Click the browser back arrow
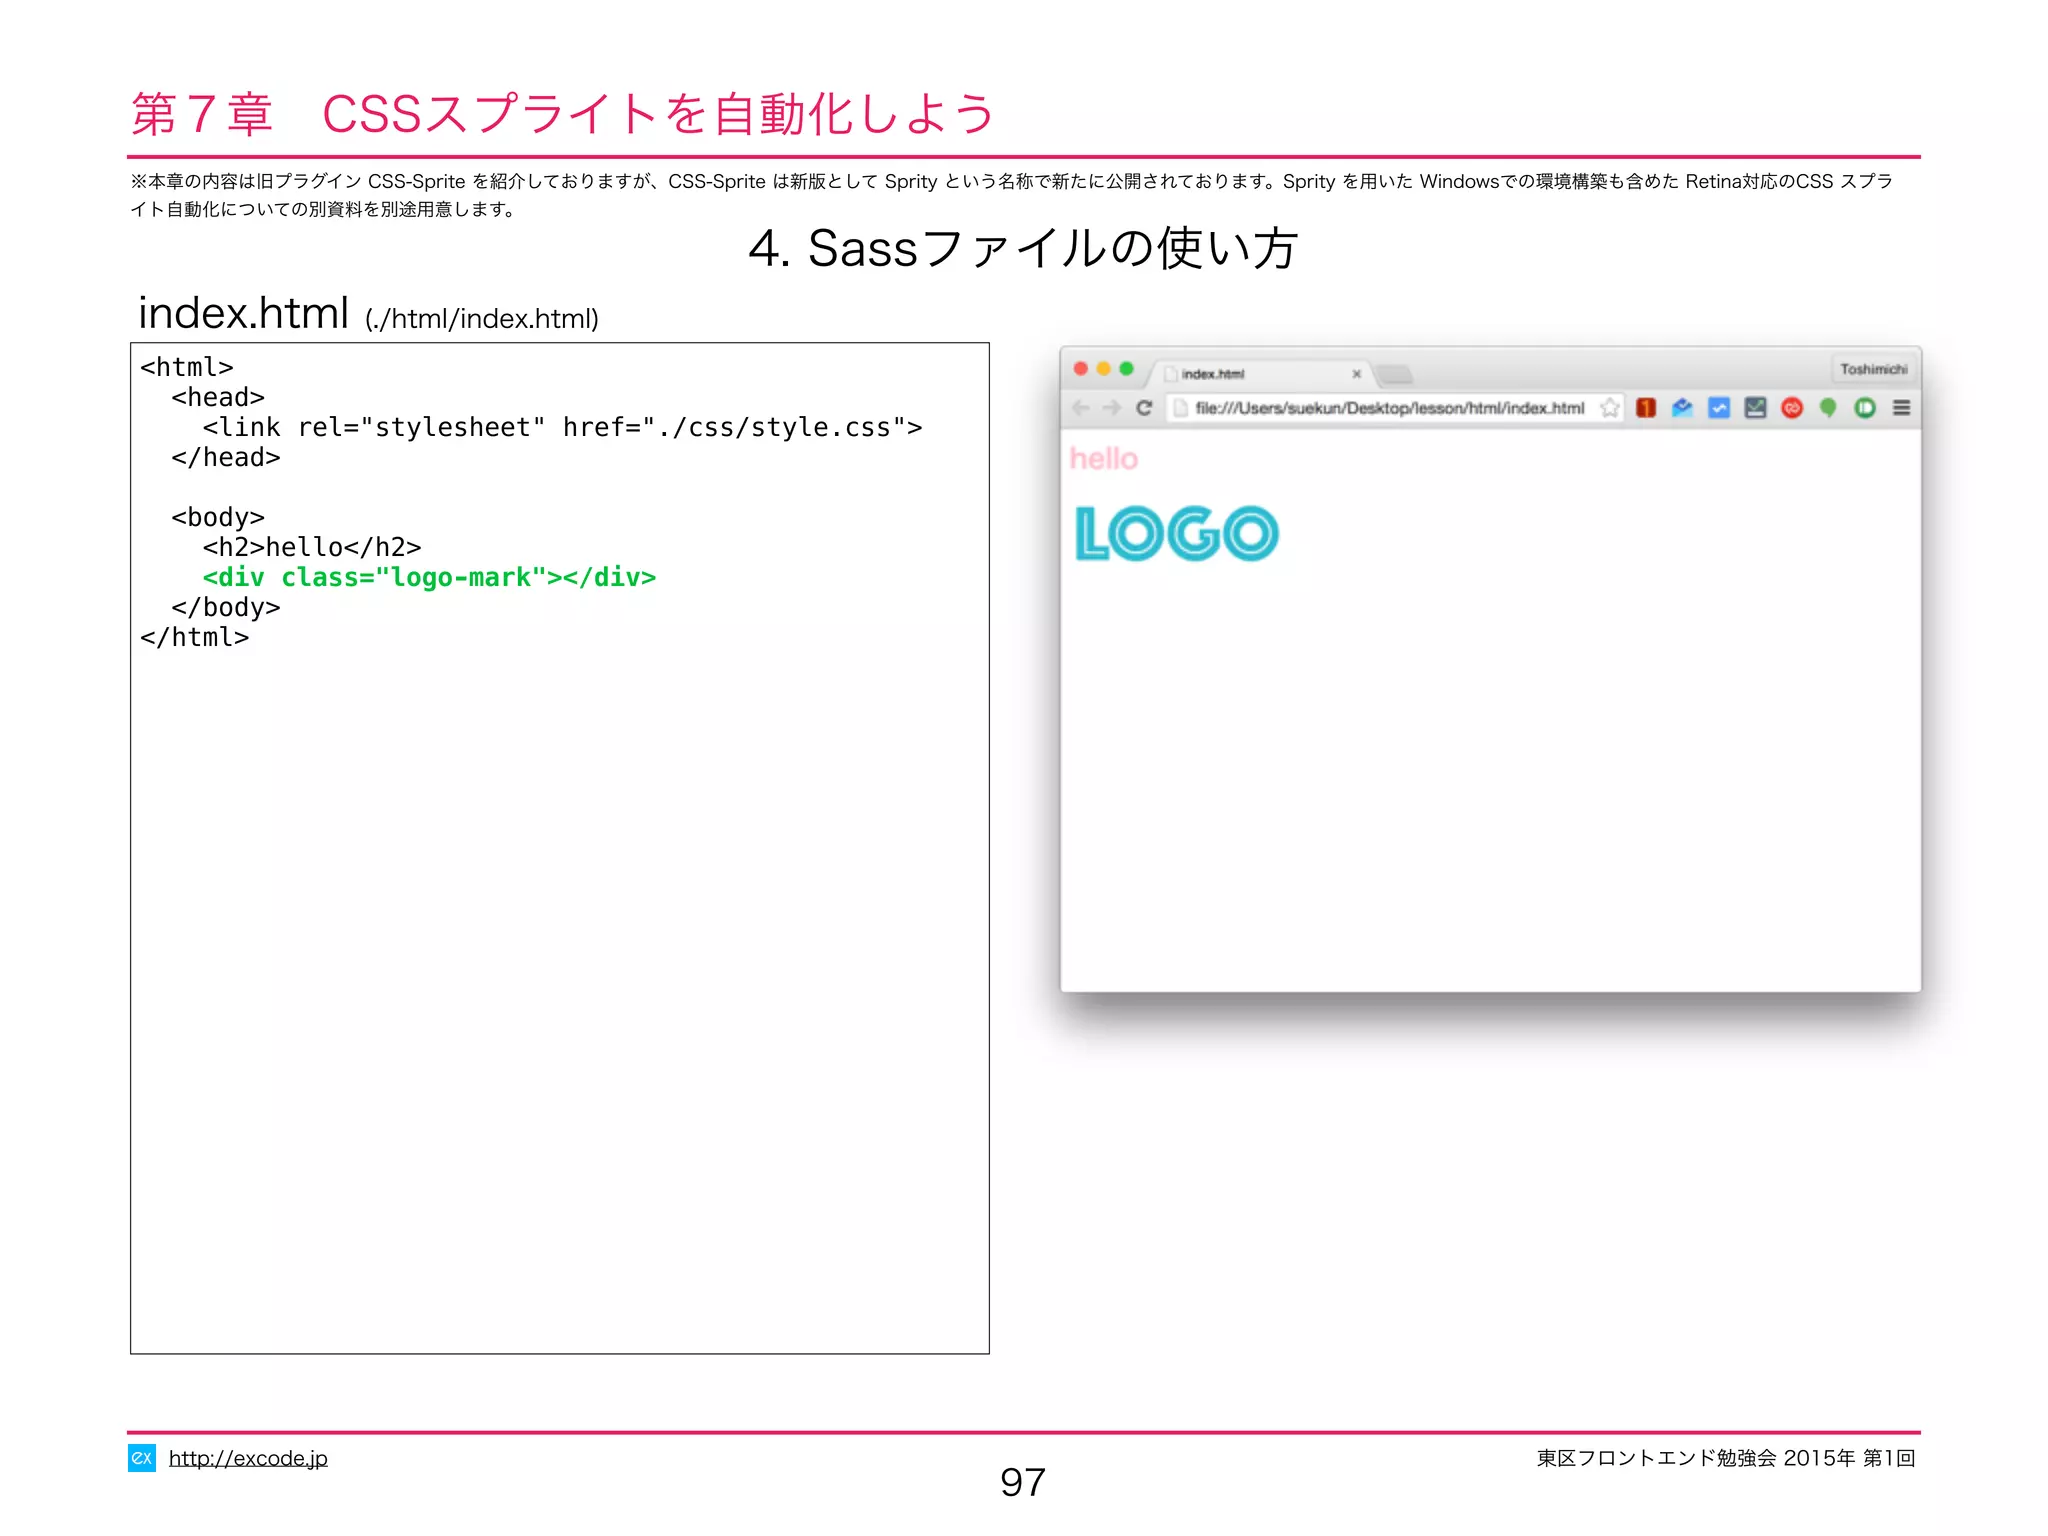 tap(1081, 408)
